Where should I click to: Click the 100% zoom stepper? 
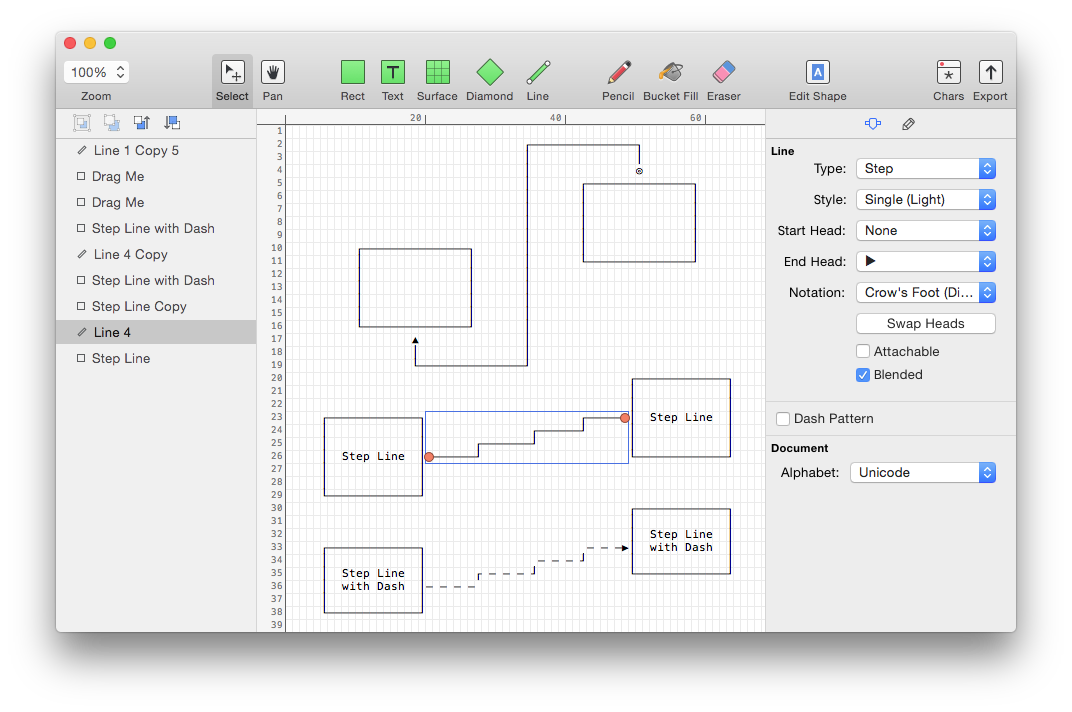click(121, 72)
